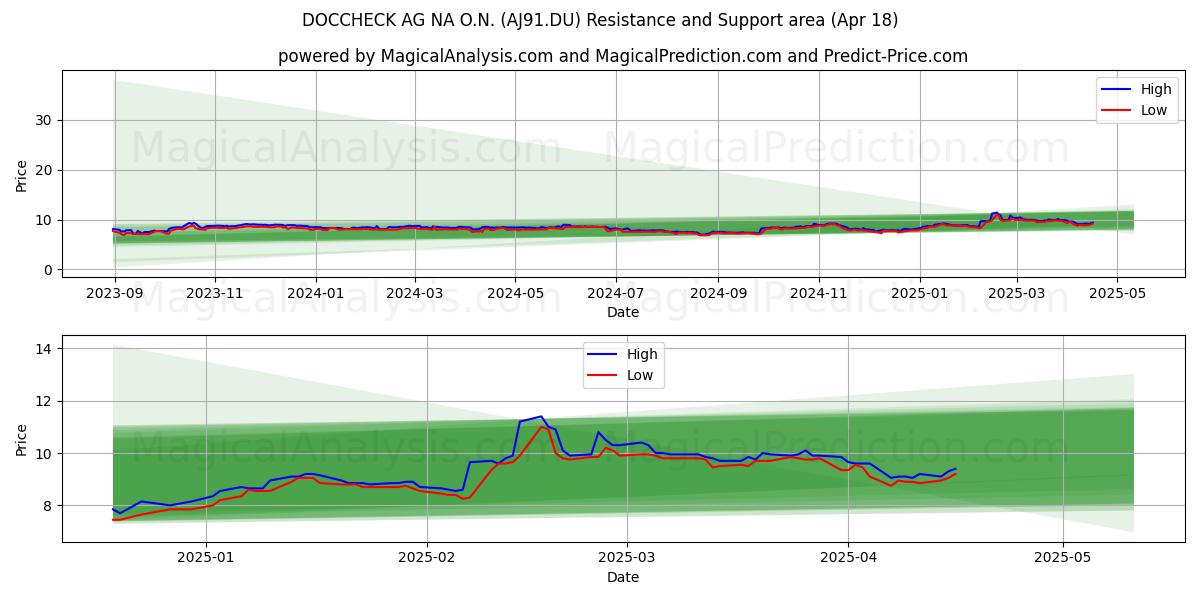Click the '2023-09' x-axis label

click(x=115, y=293)
